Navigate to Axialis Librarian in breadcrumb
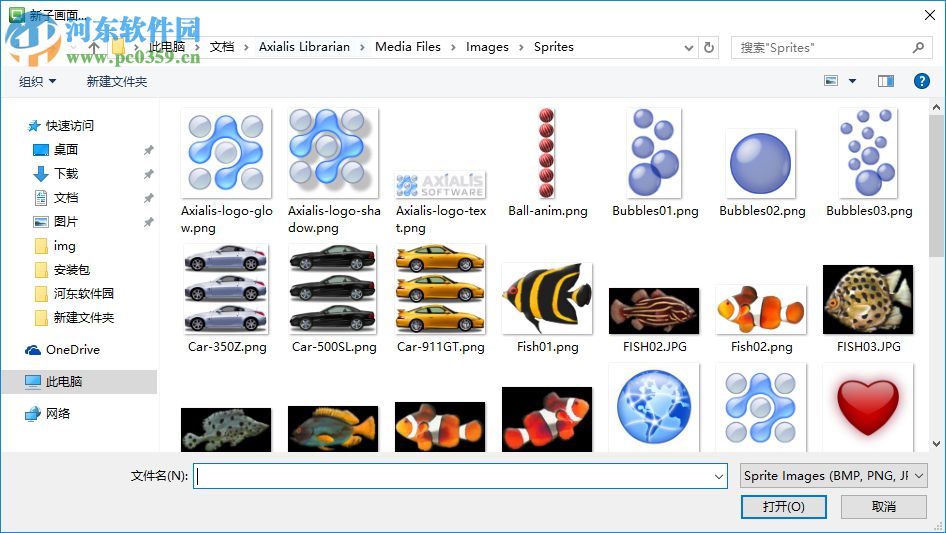 (x=304, y=47)
